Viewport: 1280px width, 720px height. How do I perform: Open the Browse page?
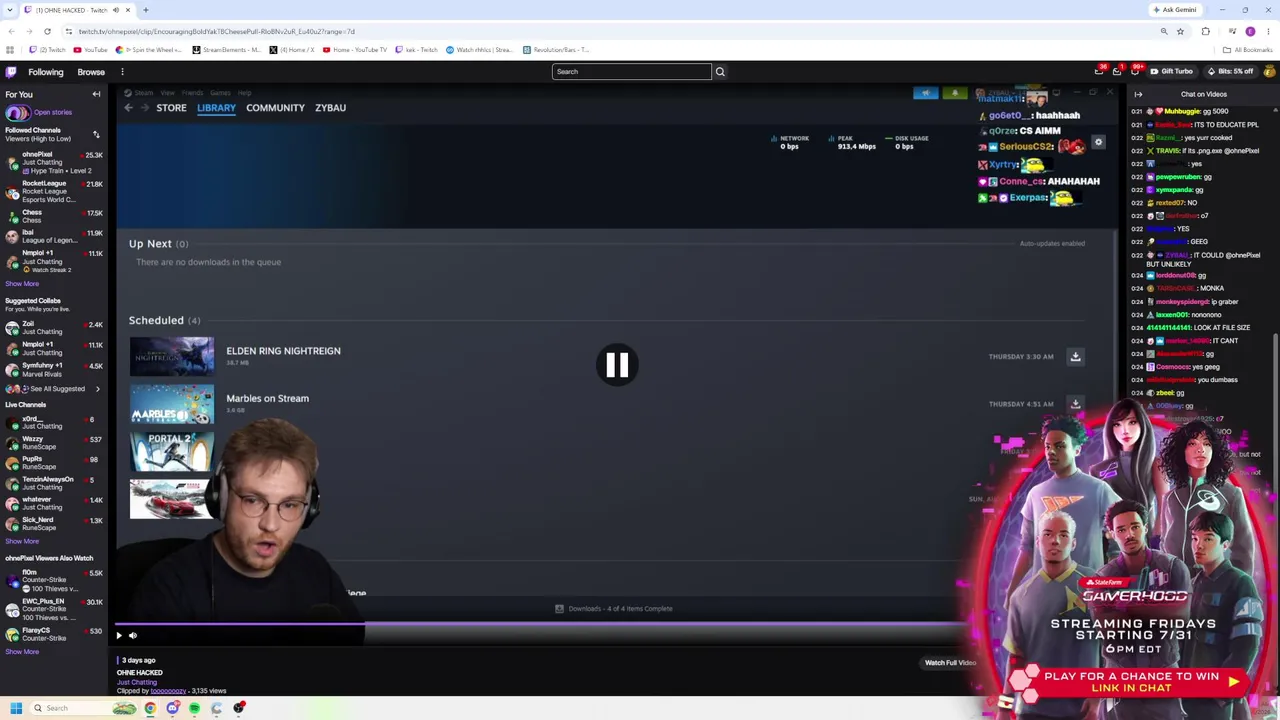(x=91, y=72)
